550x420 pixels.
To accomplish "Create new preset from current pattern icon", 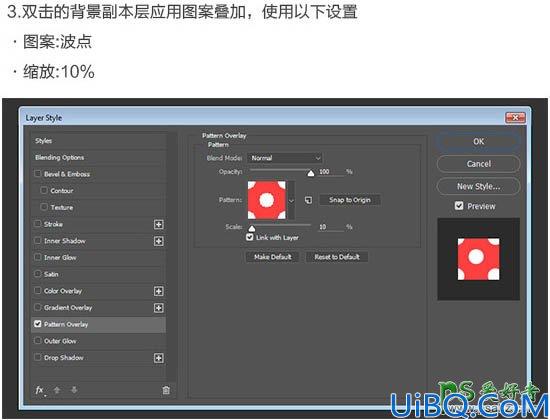I will tap(308, 200).
